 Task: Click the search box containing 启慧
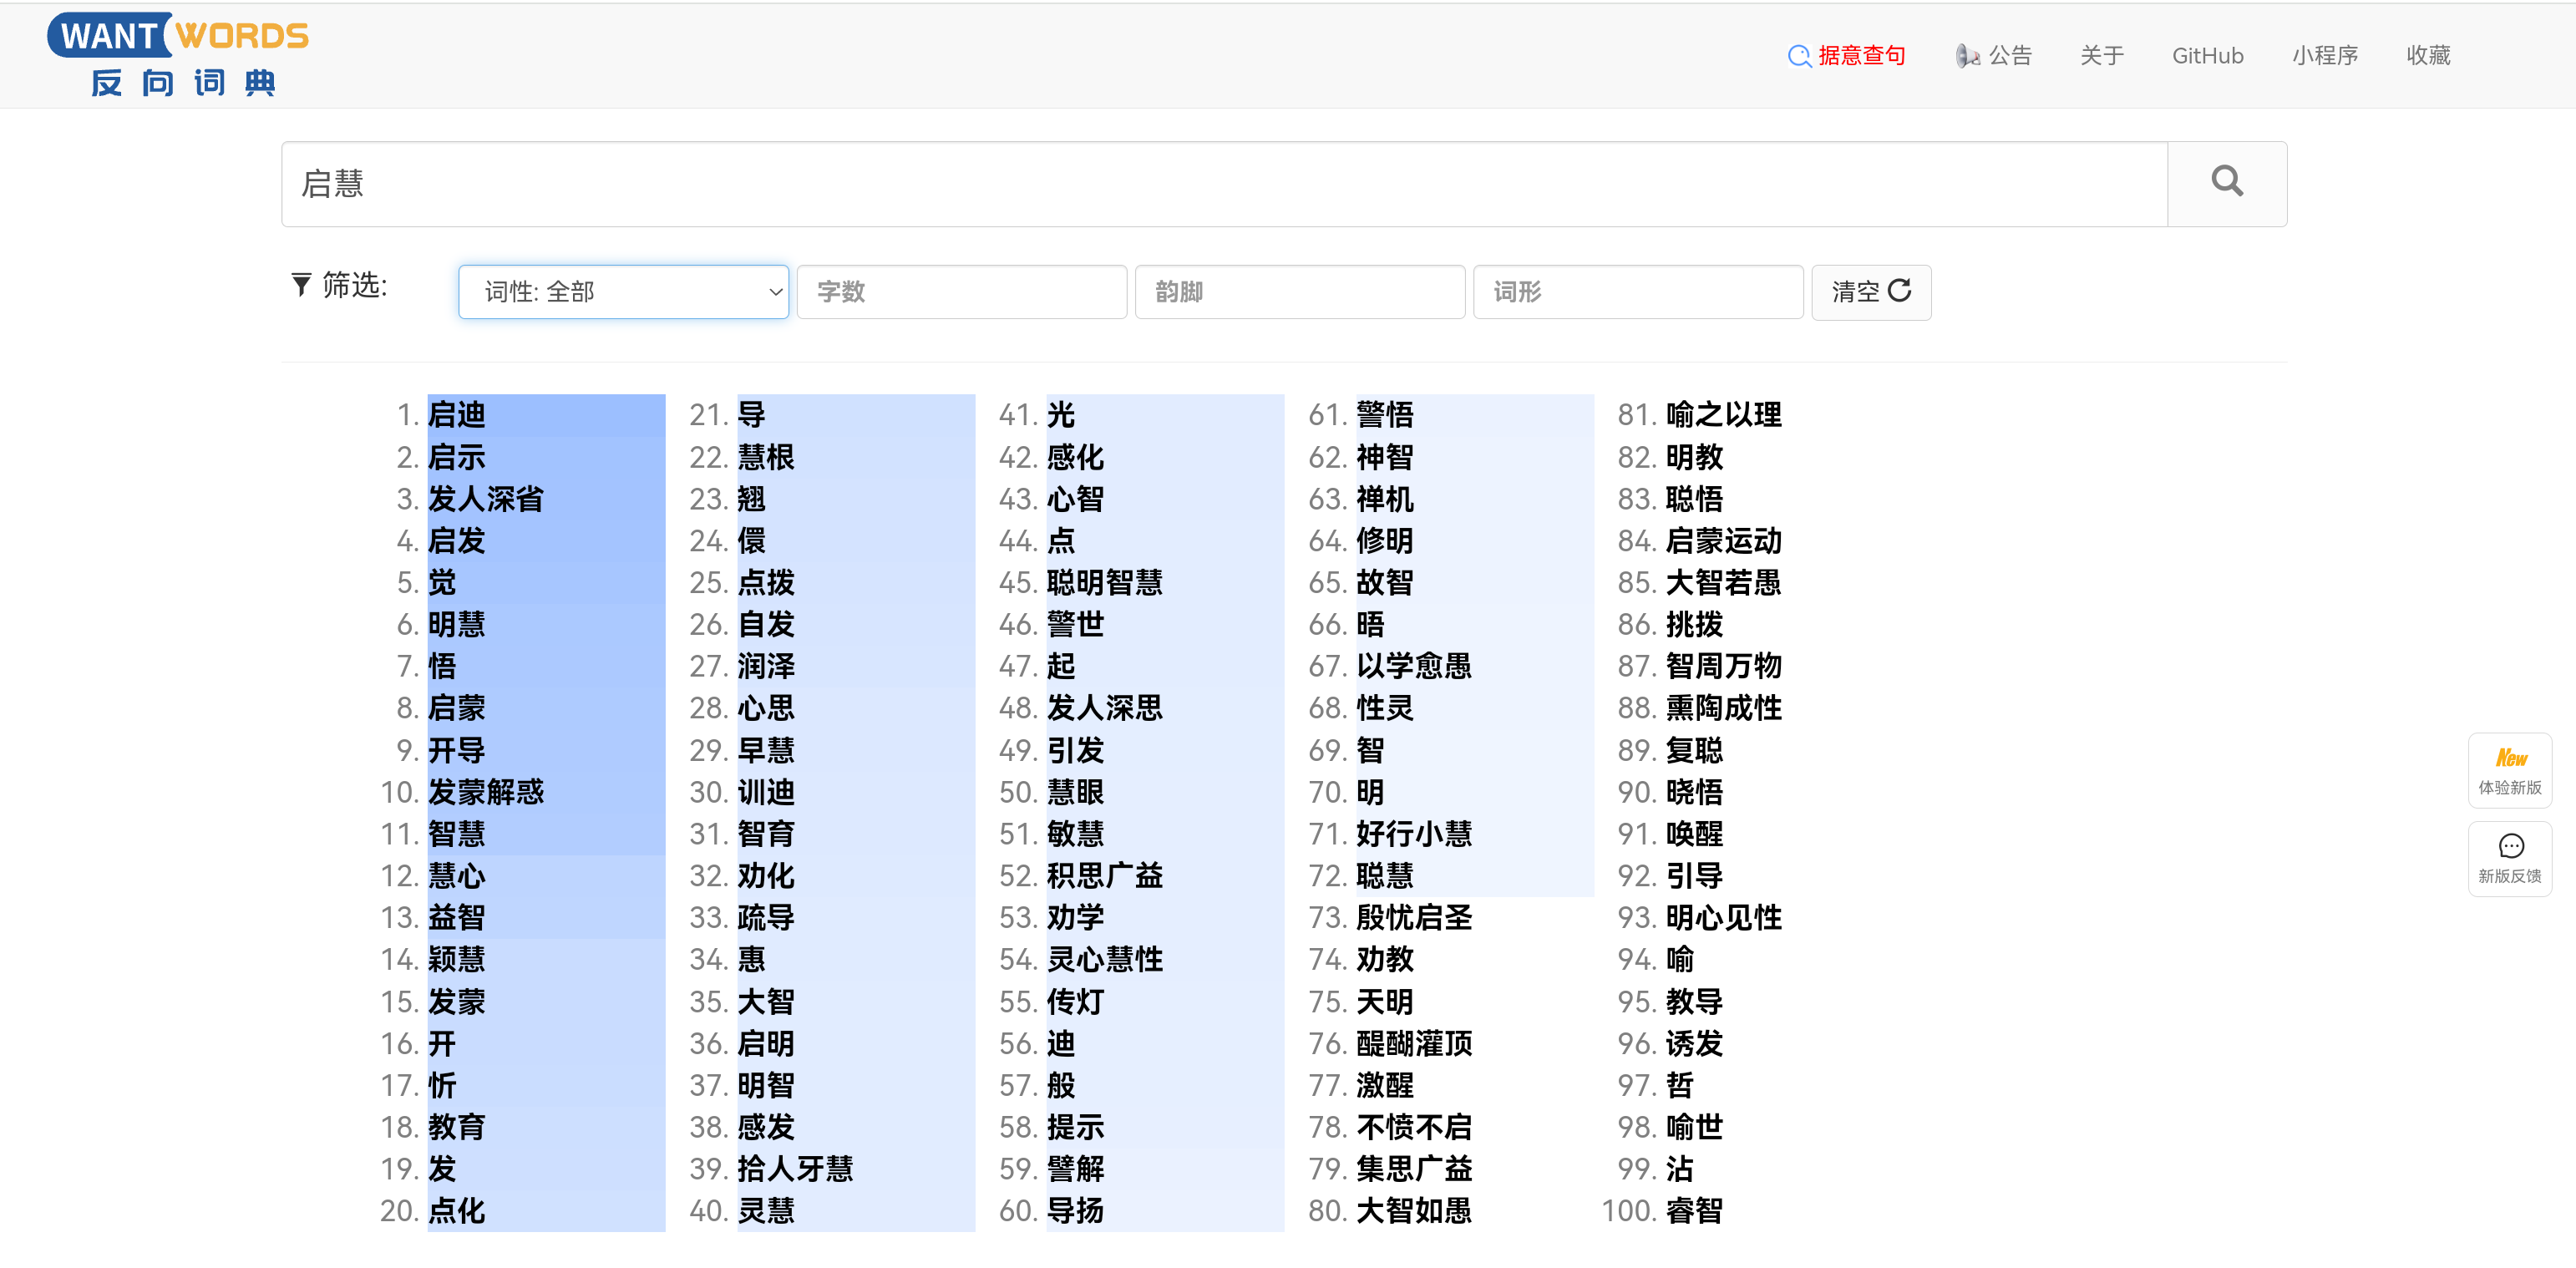coord(1224,183)
